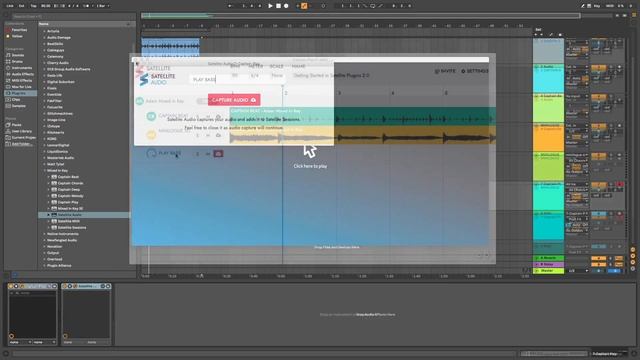Select the Master track header

[x=549, y=271]
